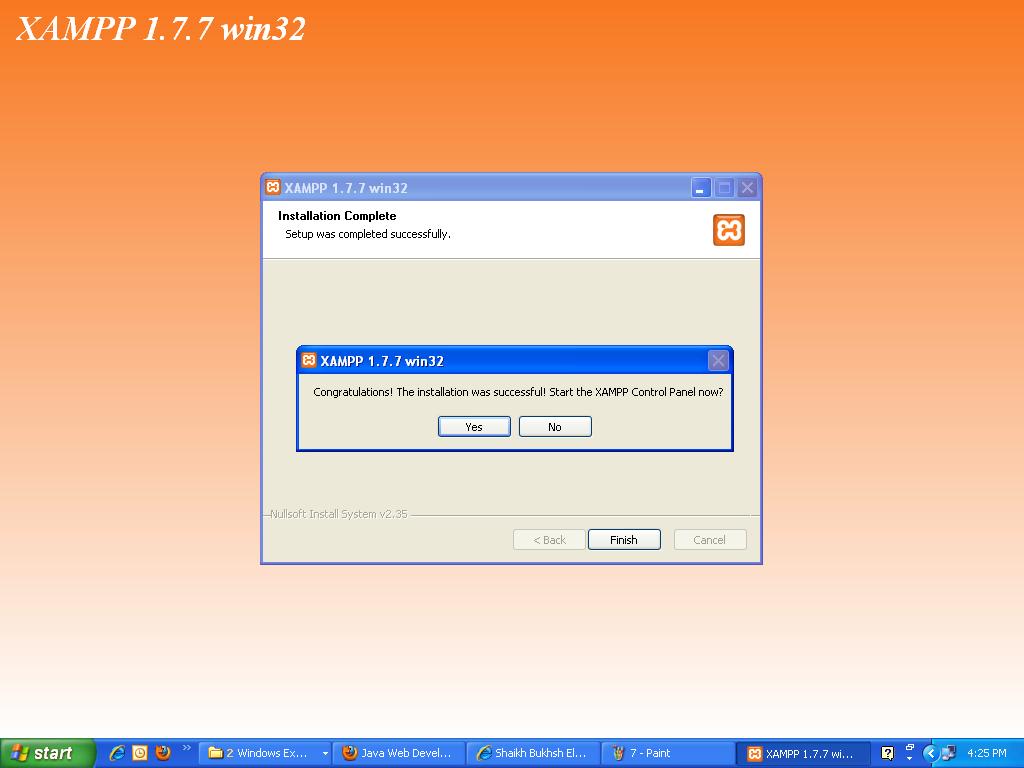1024x768 pixels.
Task: Click the display settings icon in the system tray
Action: pos(908,748)
